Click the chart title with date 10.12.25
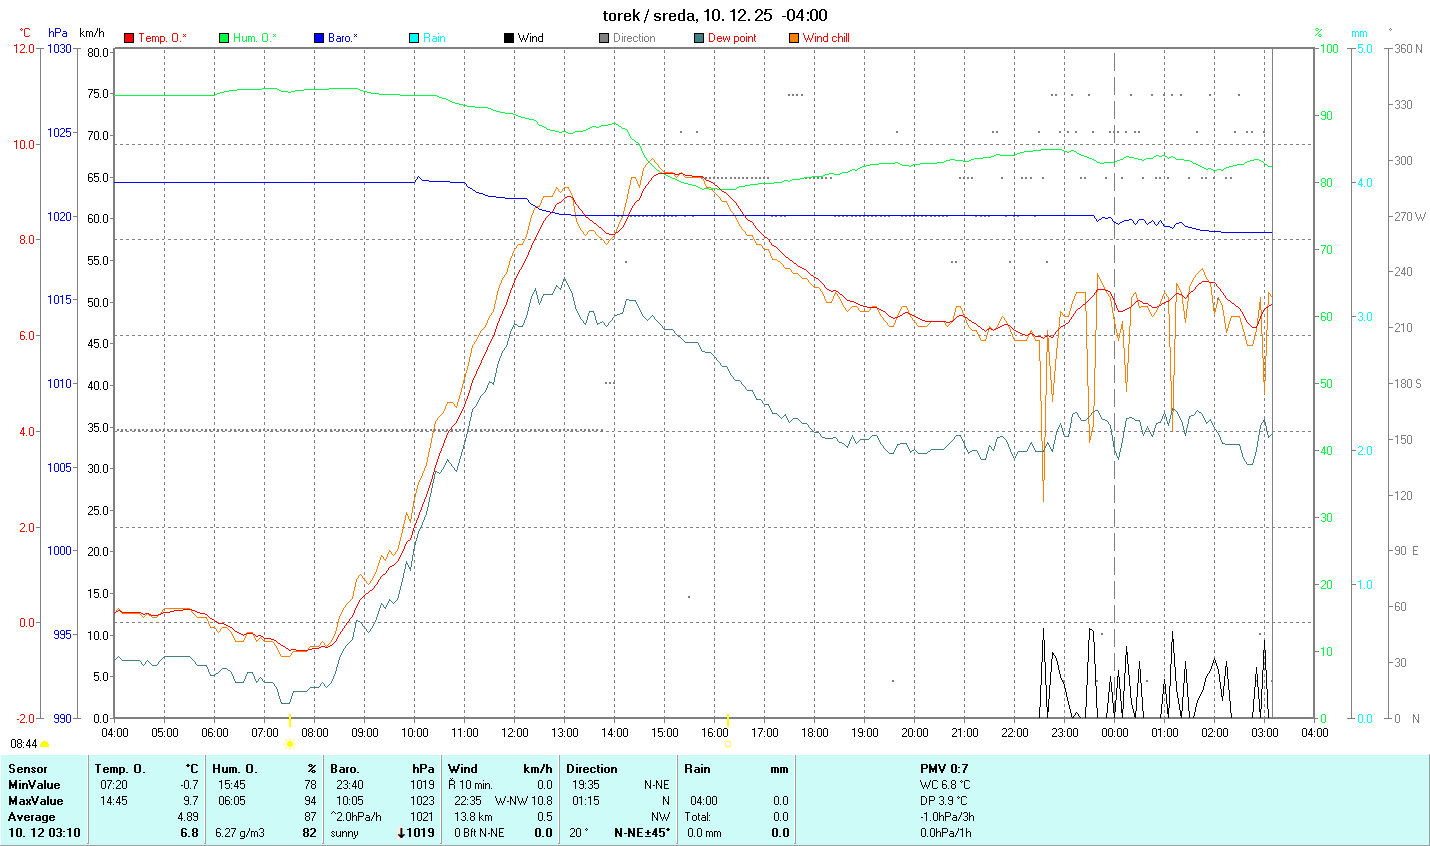Screen dimensions: 1430x846 pyautogui.click(x=714, y=15)
